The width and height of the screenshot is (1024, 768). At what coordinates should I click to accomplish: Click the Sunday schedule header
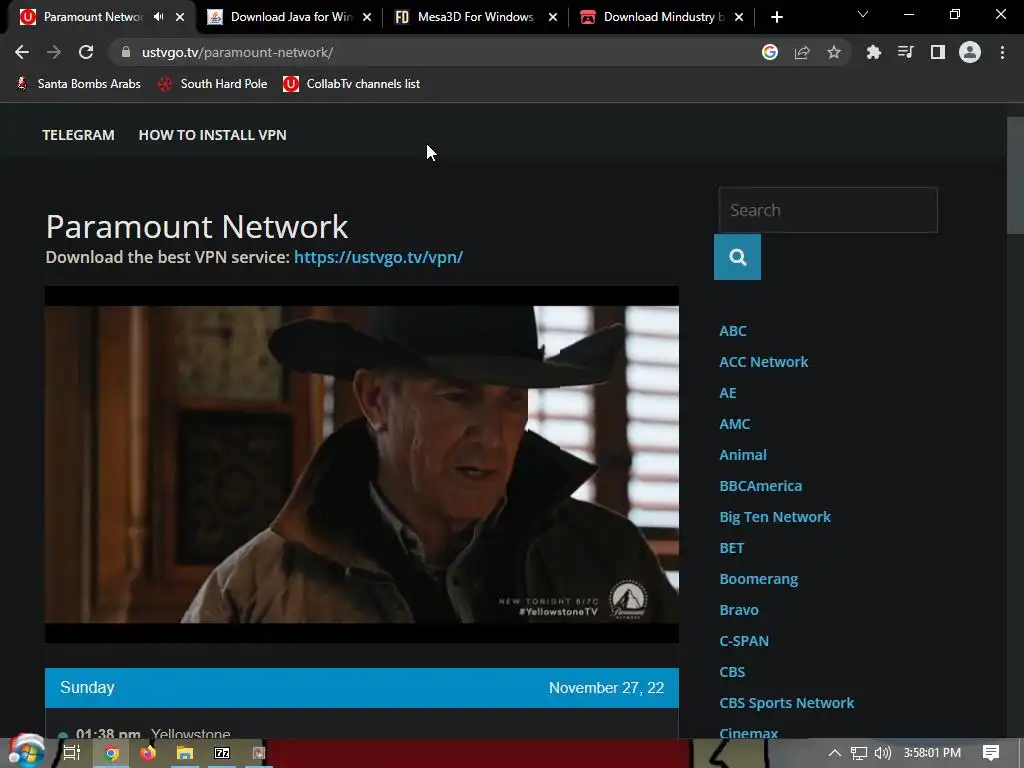(x=362, y=688)
